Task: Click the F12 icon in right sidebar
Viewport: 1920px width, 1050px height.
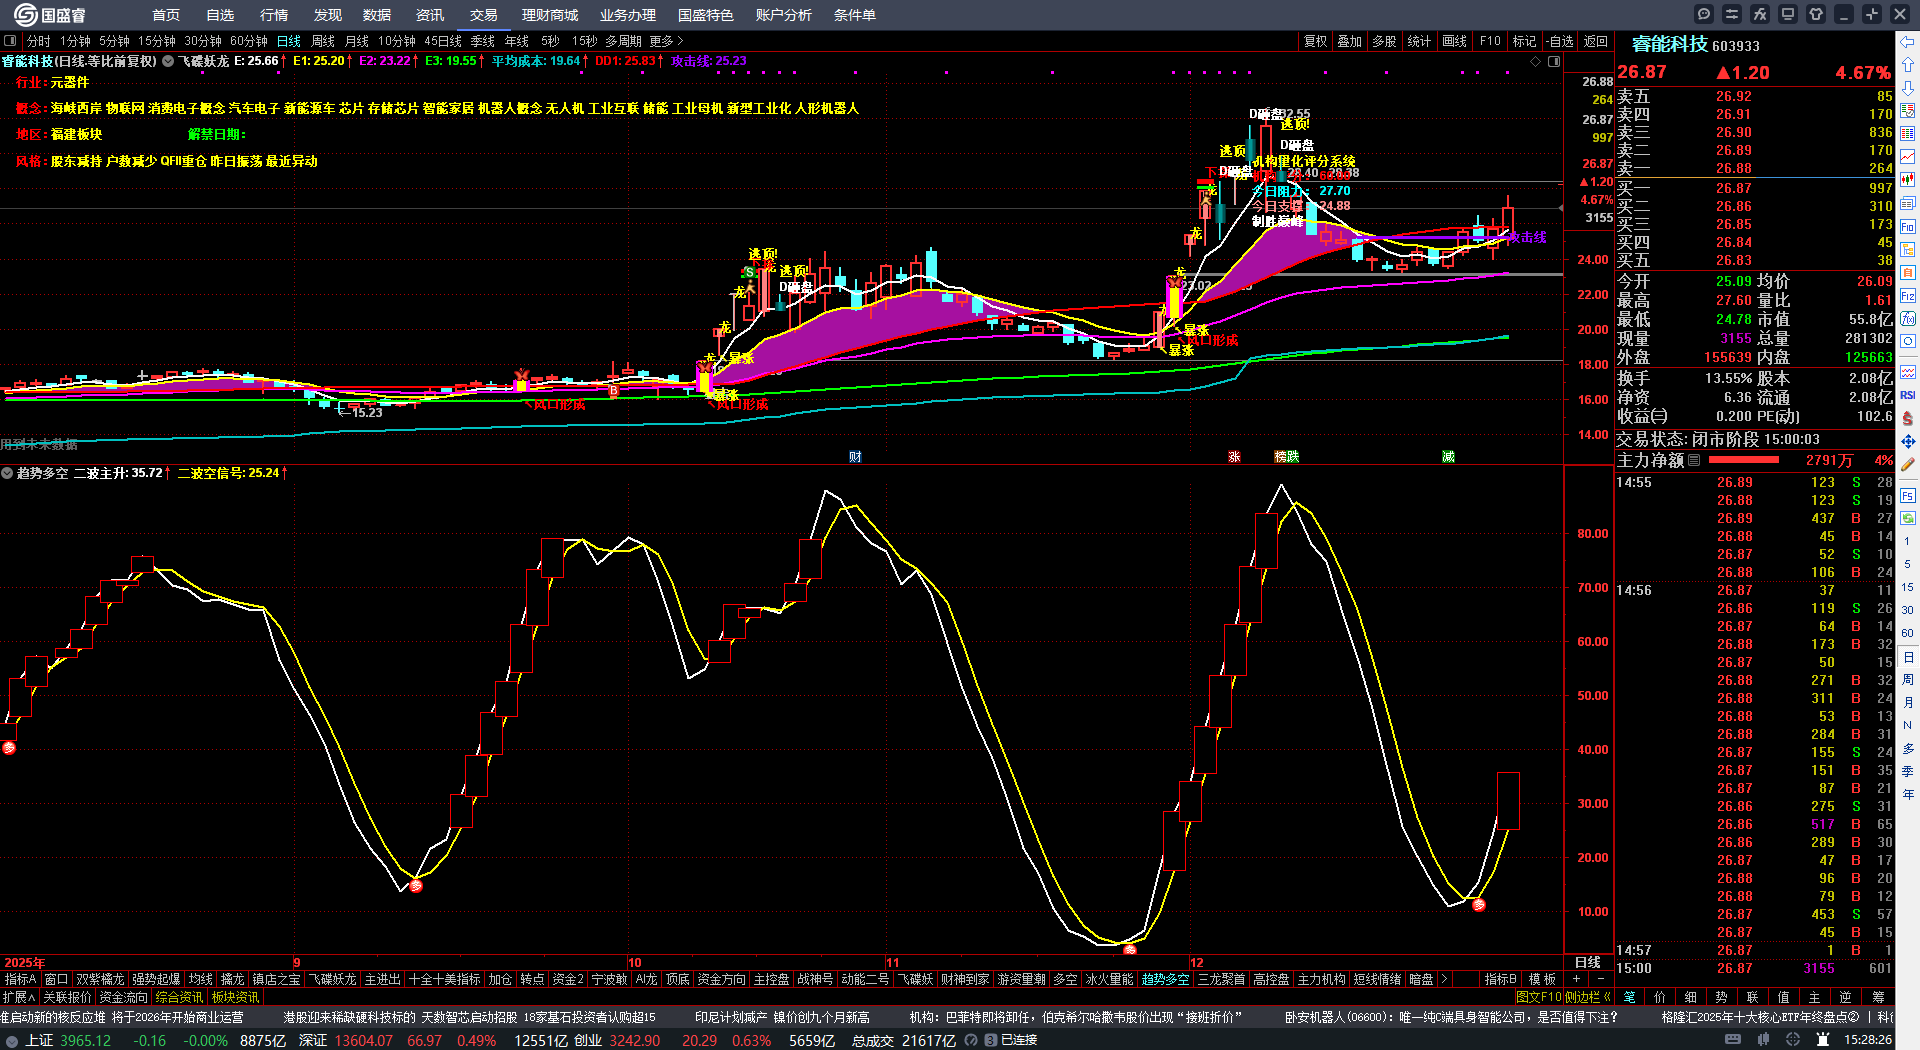Action: coord(1908,295)
